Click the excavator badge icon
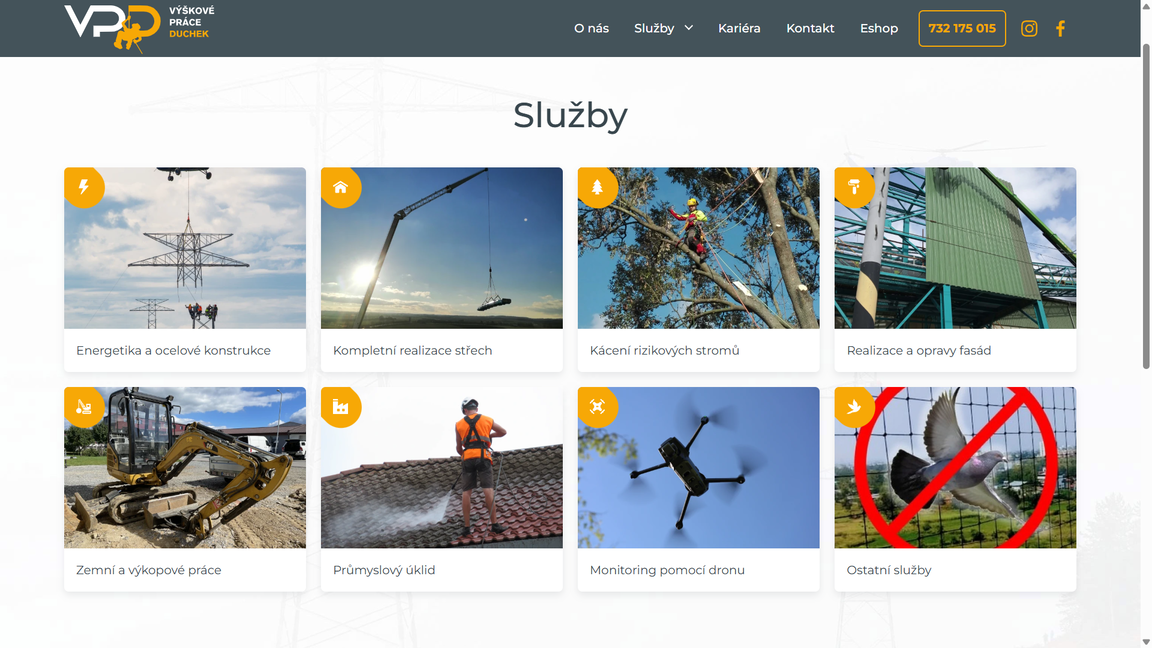The width and height of the screenshot is (1152, 648). click(84, 407)
